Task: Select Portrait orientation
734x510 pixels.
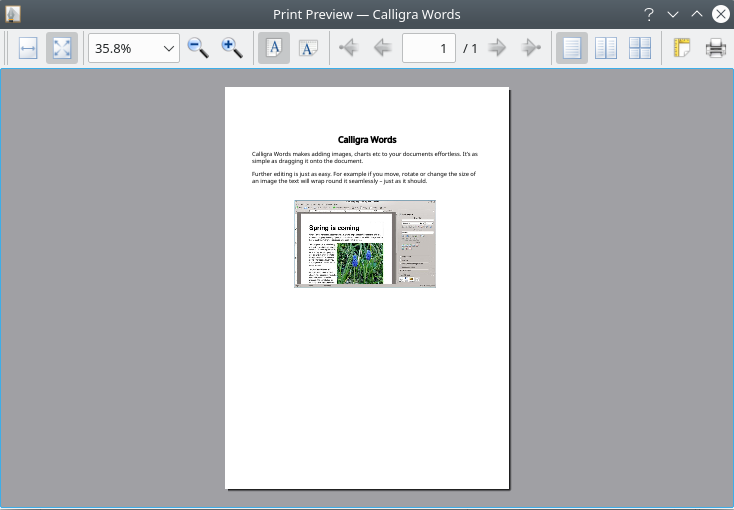Action: click(x=274, y=48)
